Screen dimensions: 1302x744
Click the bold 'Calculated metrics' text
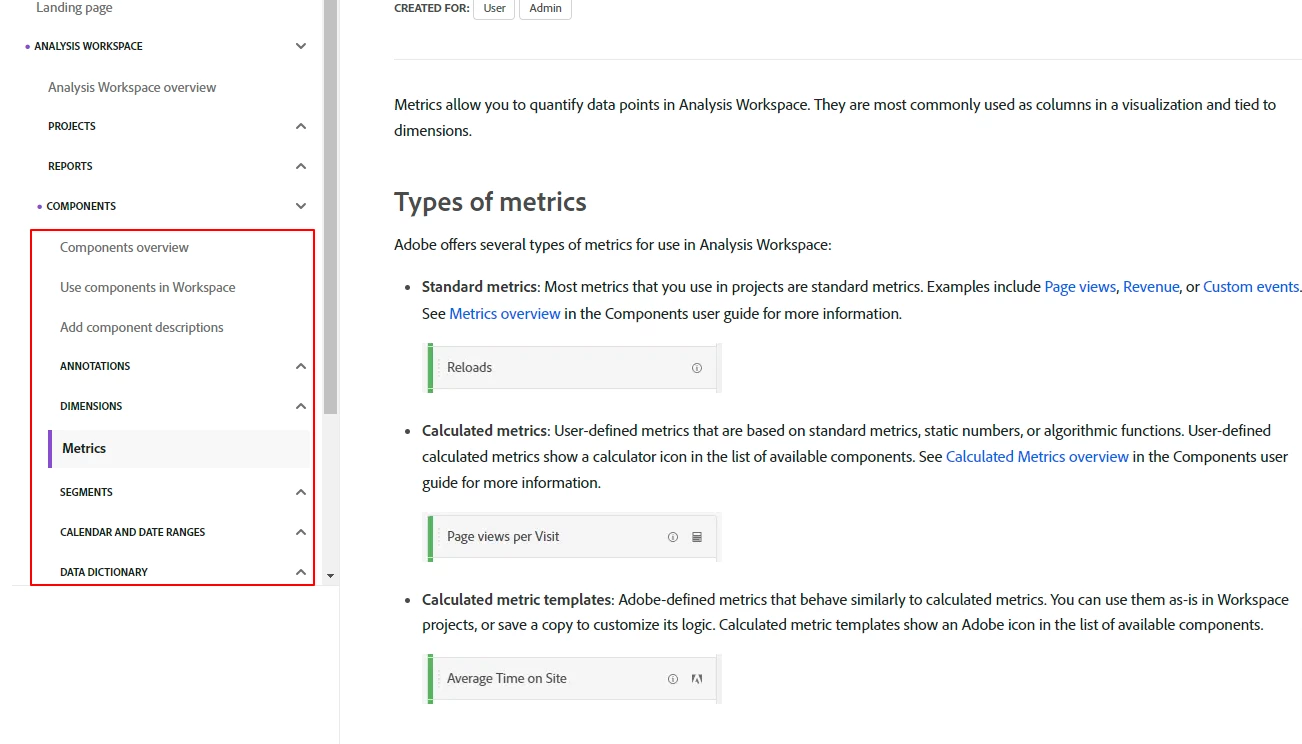pyautogui.click(x=484, y=431)
